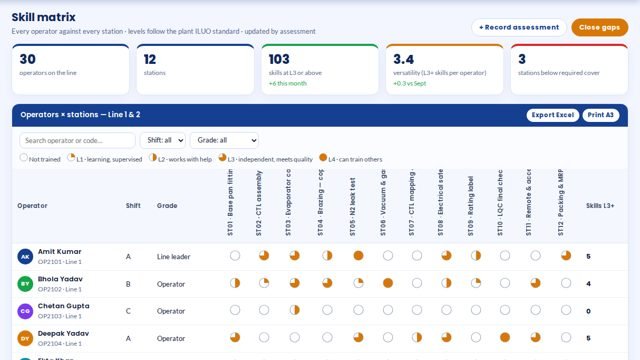The height and width of the screenshot is (360, 640).
Task: Select Amit Kumar's ST09 Rating label skill
Action: (x=476, y=256)
